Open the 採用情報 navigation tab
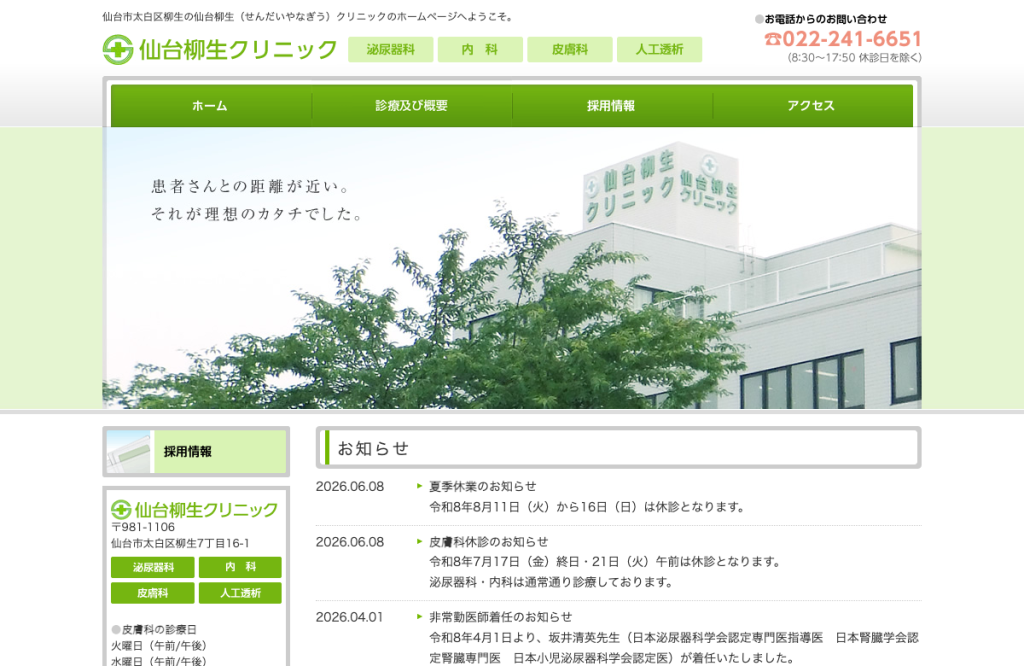 coord(612,106)
